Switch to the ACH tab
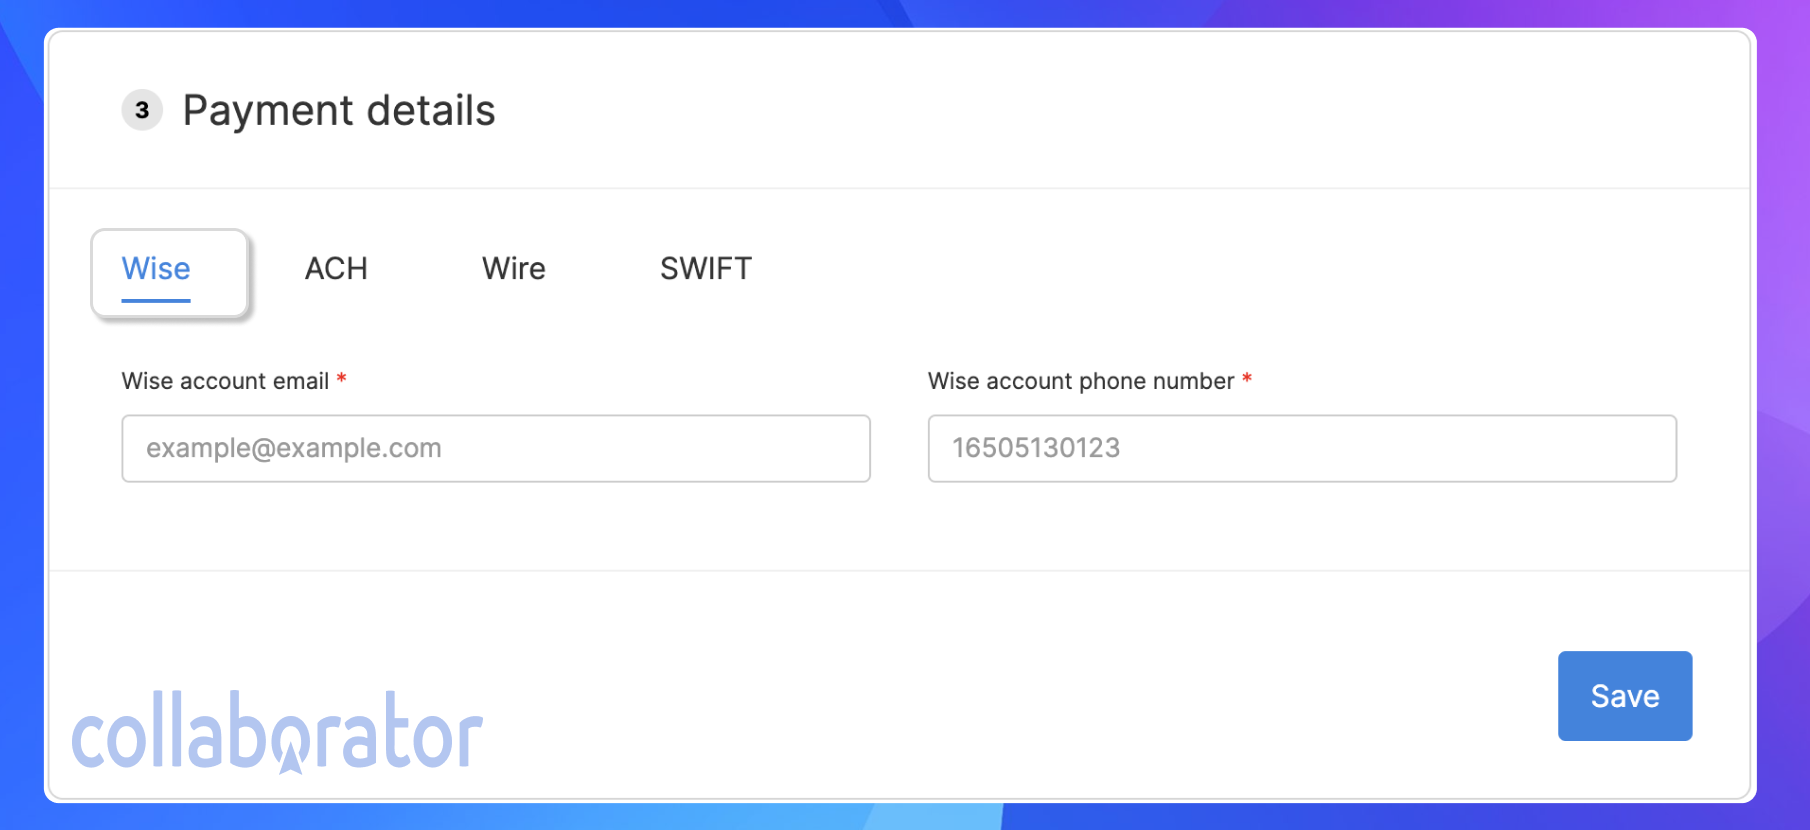The width and height of the screenshot is (1810, 830). coord(336,269)
